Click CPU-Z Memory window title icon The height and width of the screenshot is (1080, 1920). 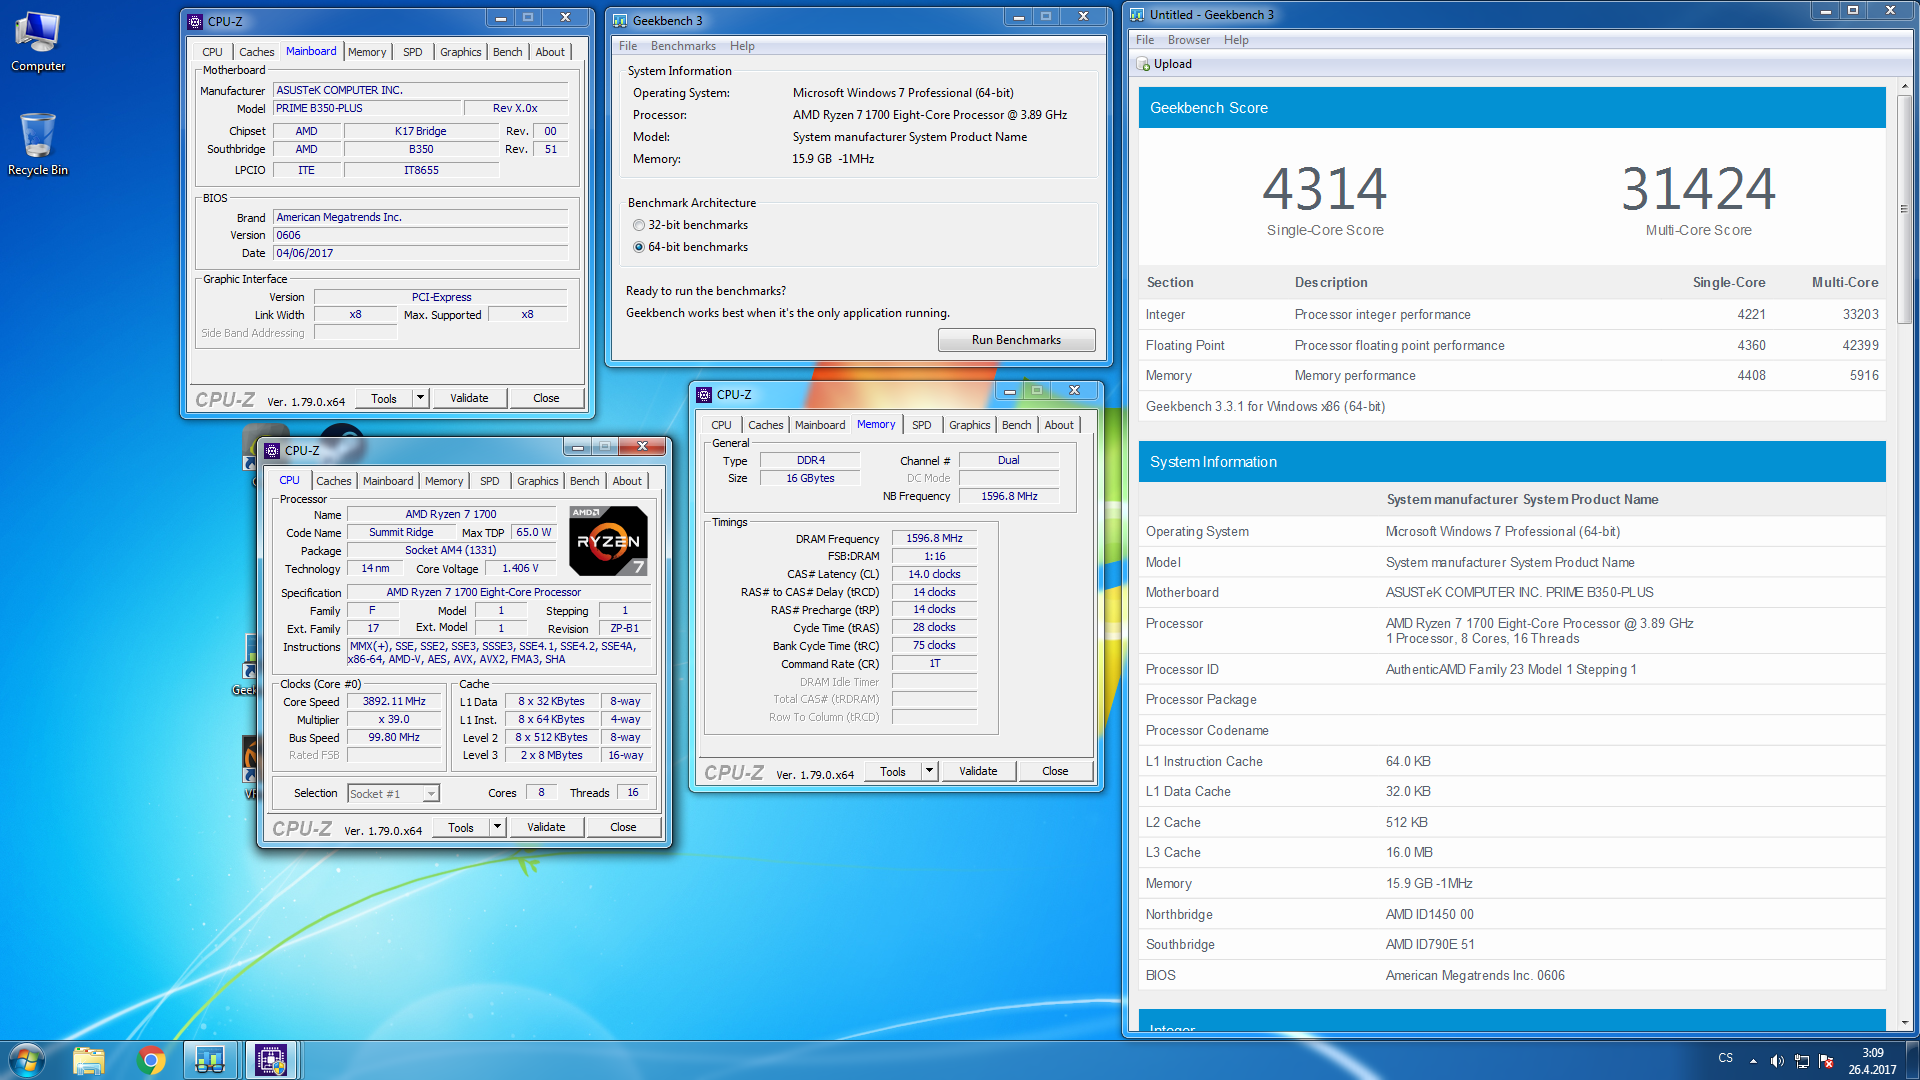click(x=704, y=394)
